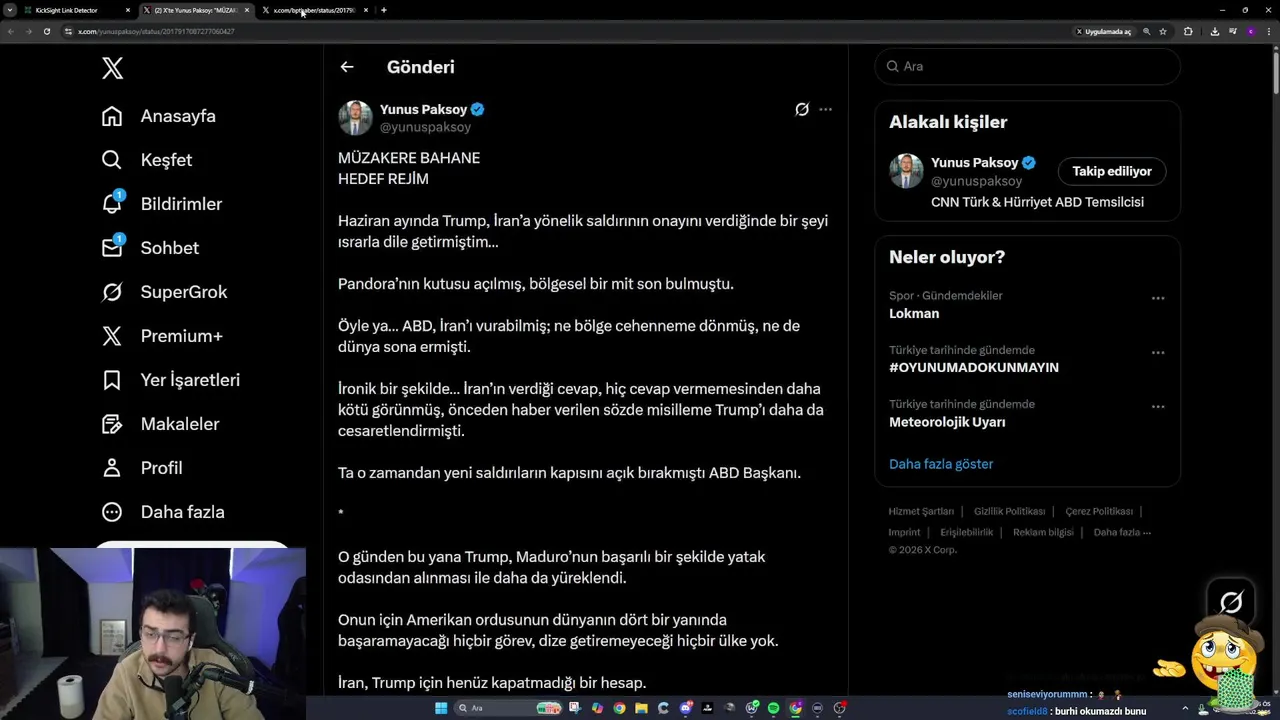Screen dimensions: 1280x720
Task: Open browser profile avatar
Action: click(x=1251, y=31)
